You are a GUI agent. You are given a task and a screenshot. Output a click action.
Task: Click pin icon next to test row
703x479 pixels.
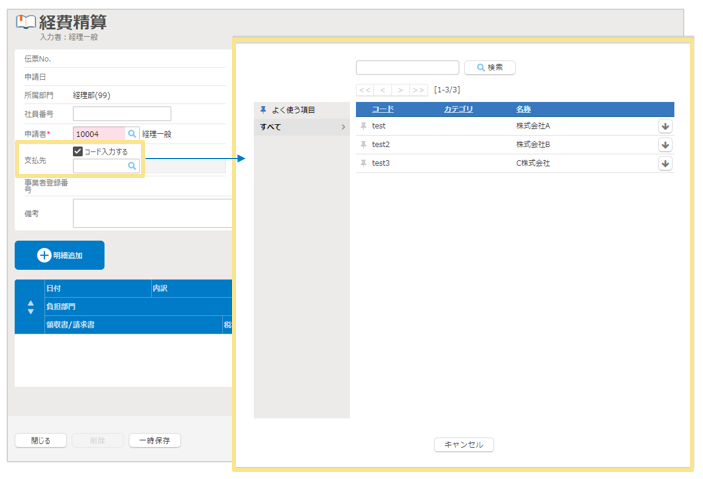[364, 126]
